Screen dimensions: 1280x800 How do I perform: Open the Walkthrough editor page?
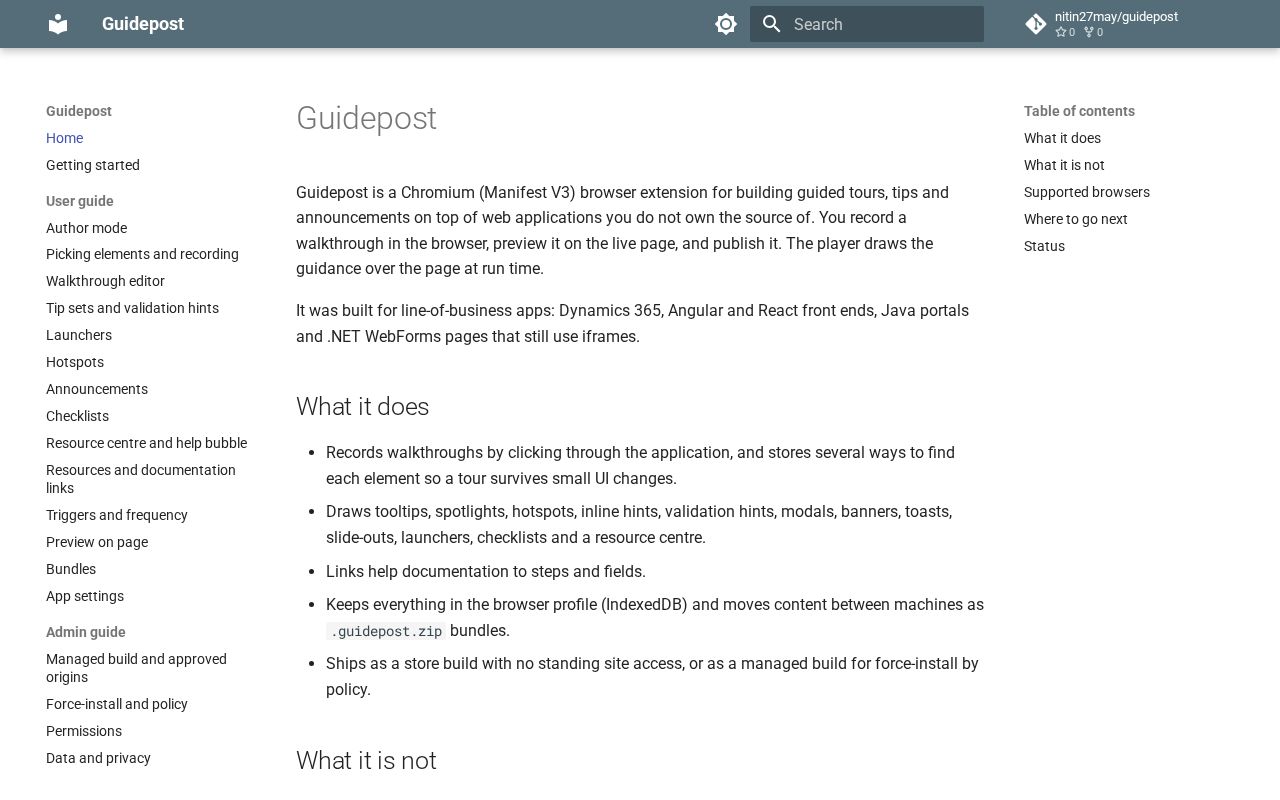105,281
